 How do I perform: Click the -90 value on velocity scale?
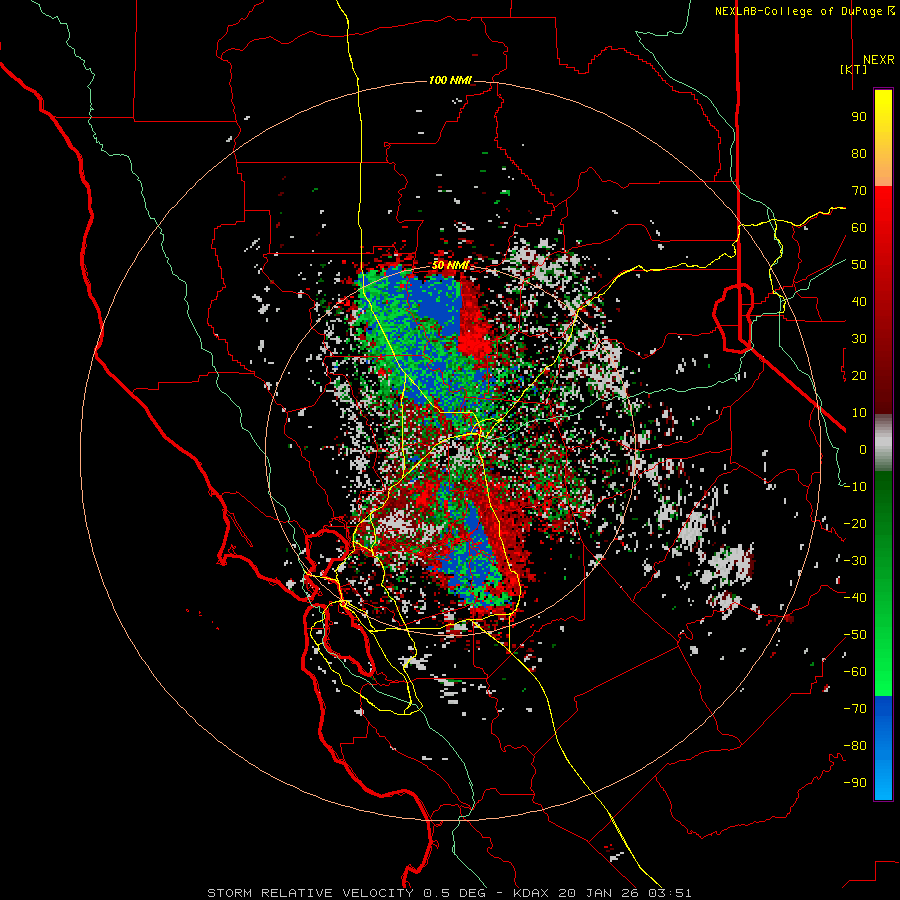pyautogui.click(x=855, y=782)
